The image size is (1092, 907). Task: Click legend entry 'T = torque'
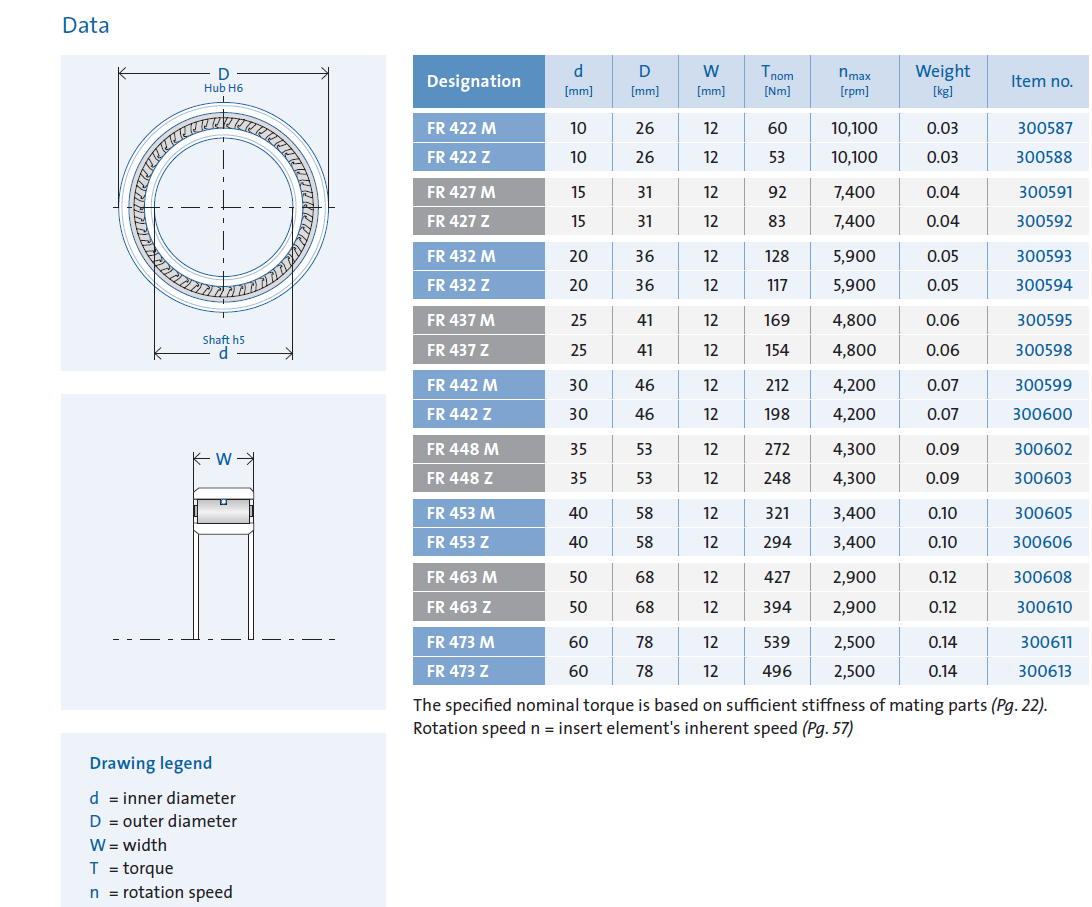point(131,869)
